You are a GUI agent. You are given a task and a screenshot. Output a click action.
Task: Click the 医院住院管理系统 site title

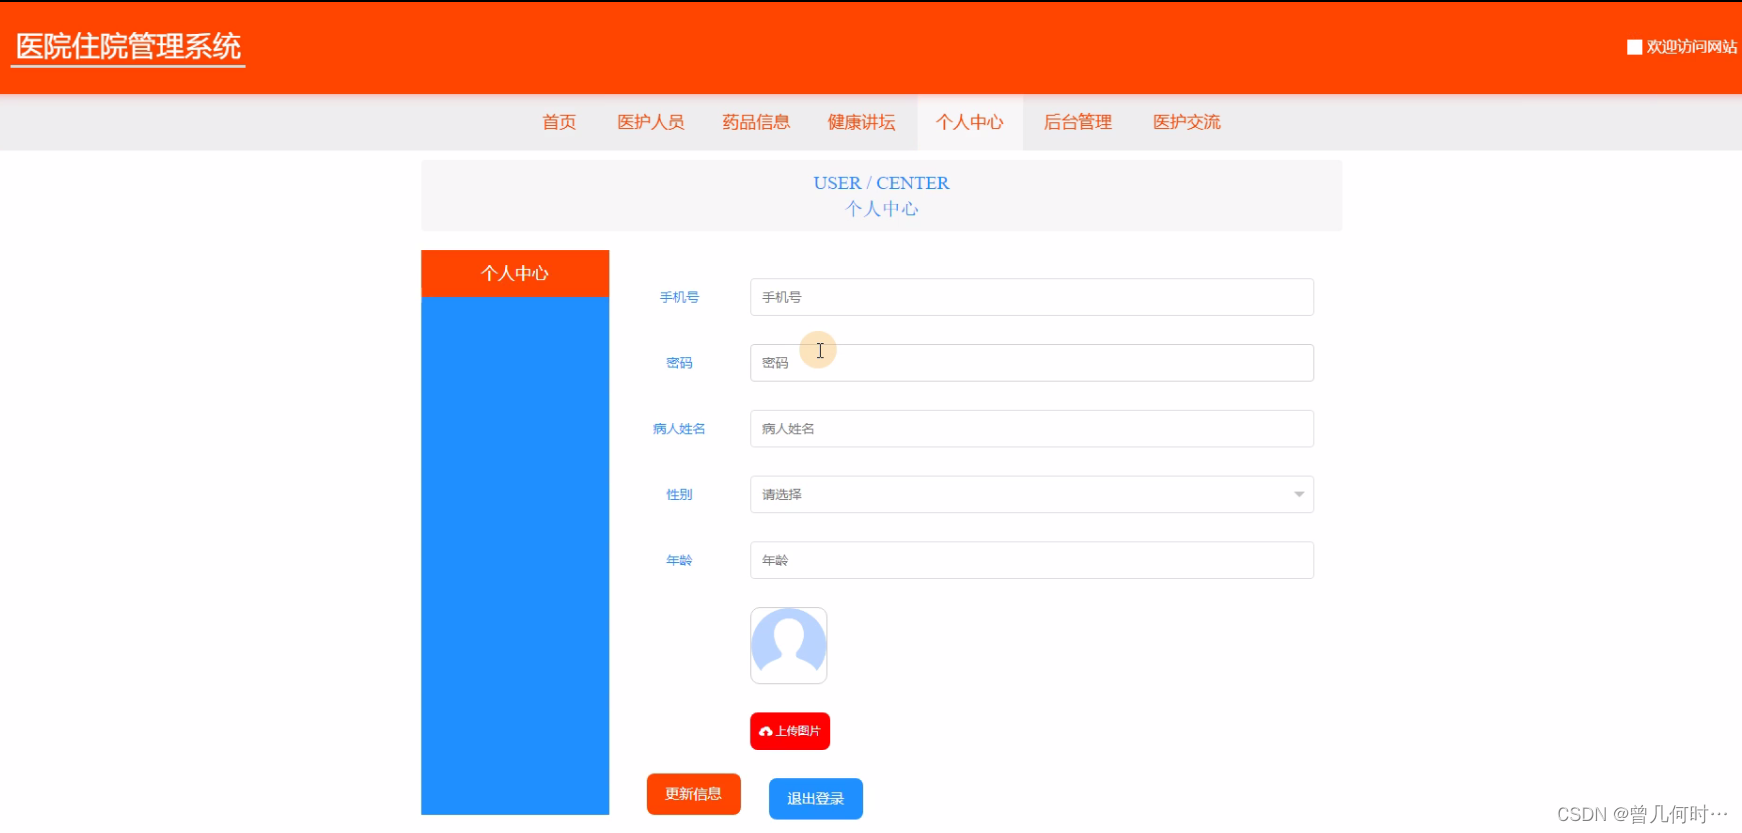click(128, 47)
